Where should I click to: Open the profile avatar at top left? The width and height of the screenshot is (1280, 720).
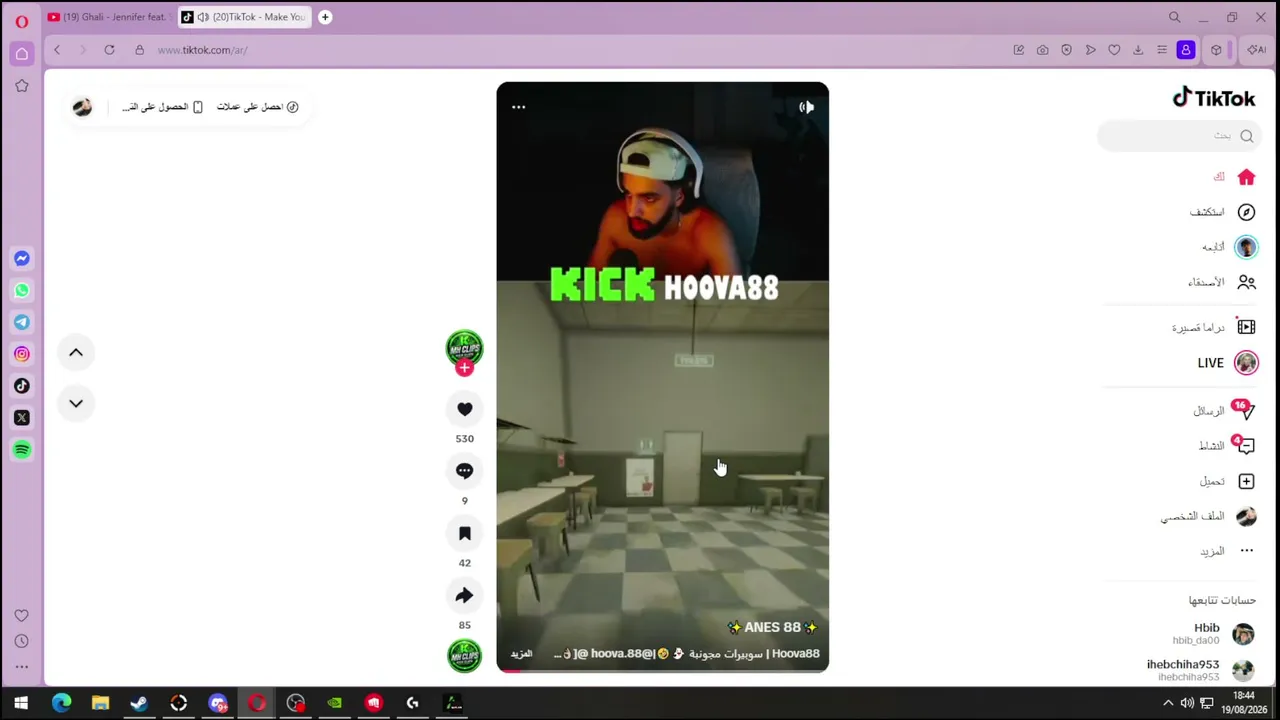click(82, 107)
